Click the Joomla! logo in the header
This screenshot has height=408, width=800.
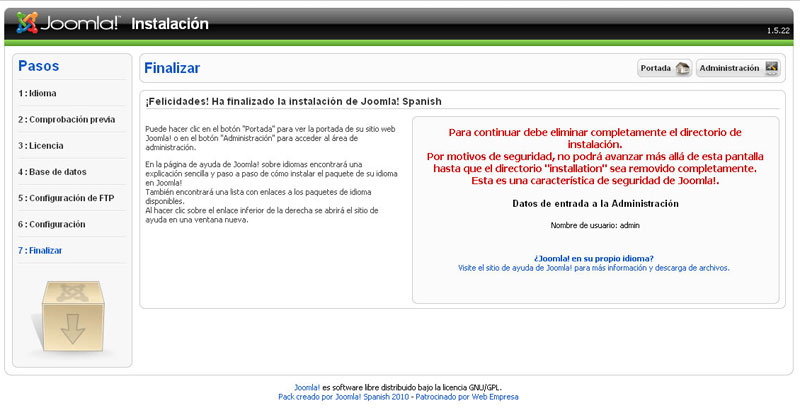click(x=70, y=23)
